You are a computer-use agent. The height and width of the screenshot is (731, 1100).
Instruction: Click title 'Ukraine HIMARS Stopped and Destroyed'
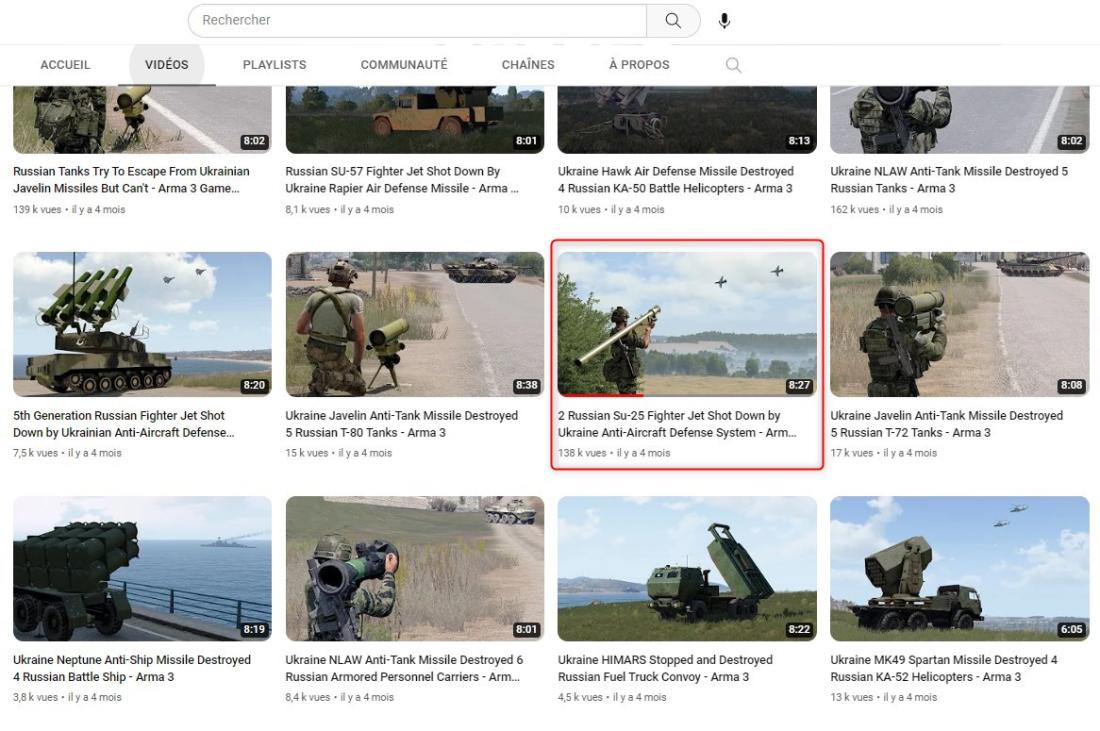[x=665, y=668]
